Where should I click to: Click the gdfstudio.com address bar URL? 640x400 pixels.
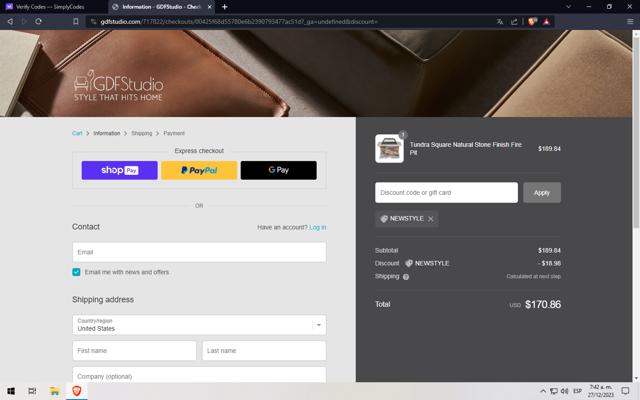pyautogui.click(x=239, y=22)
